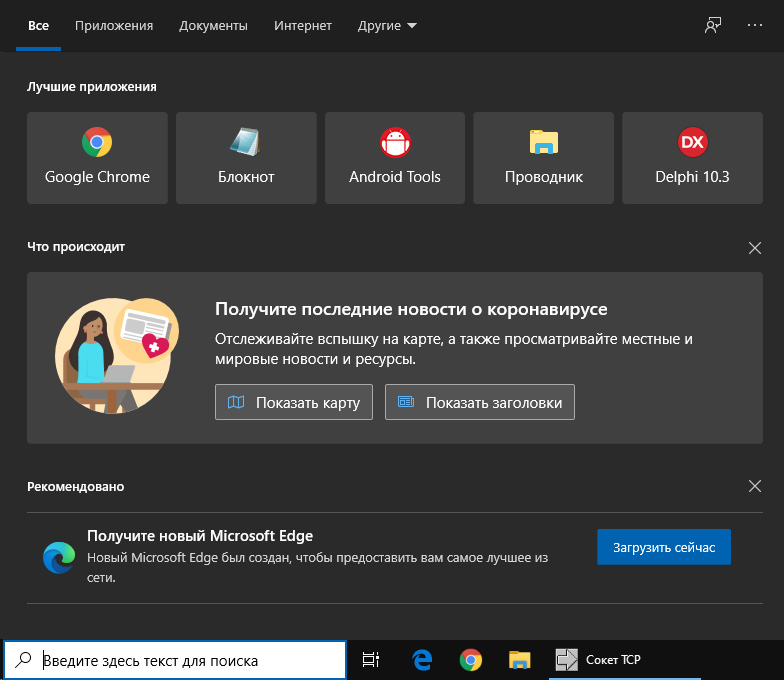Open Task View from the taskbar
Screen dimensions: 784x680
tap(370, 660)
